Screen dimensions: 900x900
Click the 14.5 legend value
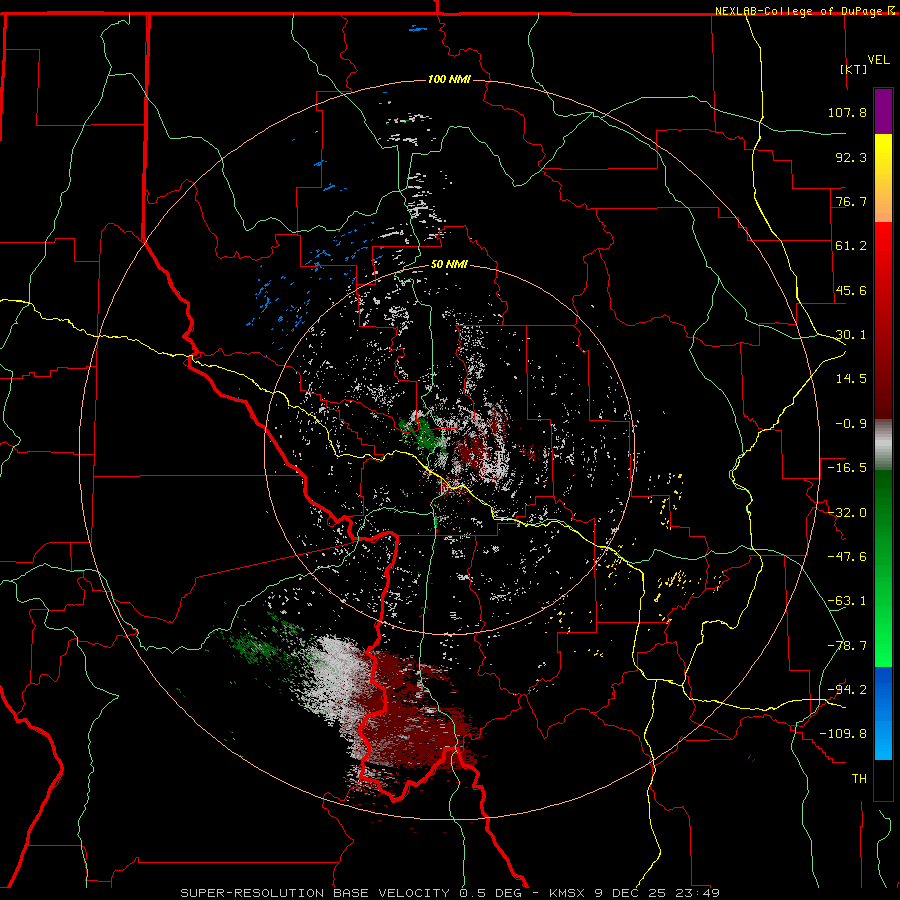click(x=851, y=379)
